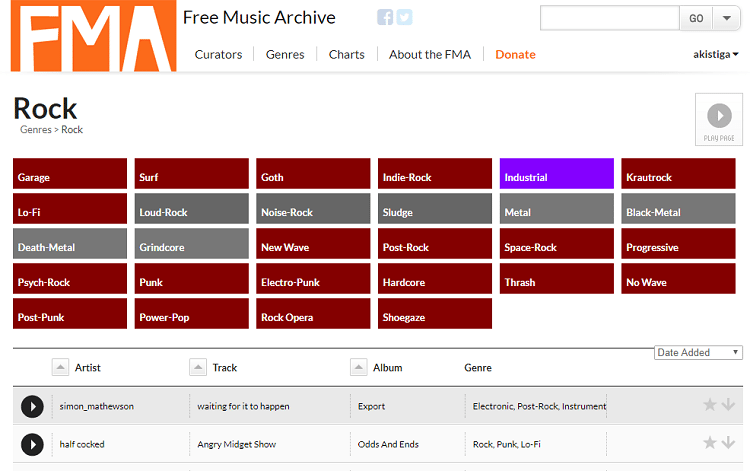Open the Electro-Punk tile
Image resolution: width=750 pixels, height=471 pixels.
click(x=313, y=278)
